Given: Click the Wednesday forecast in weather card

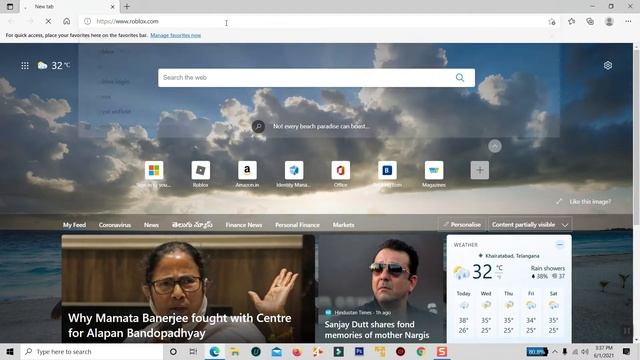Looking at the screenshot, I should [486, 312].
